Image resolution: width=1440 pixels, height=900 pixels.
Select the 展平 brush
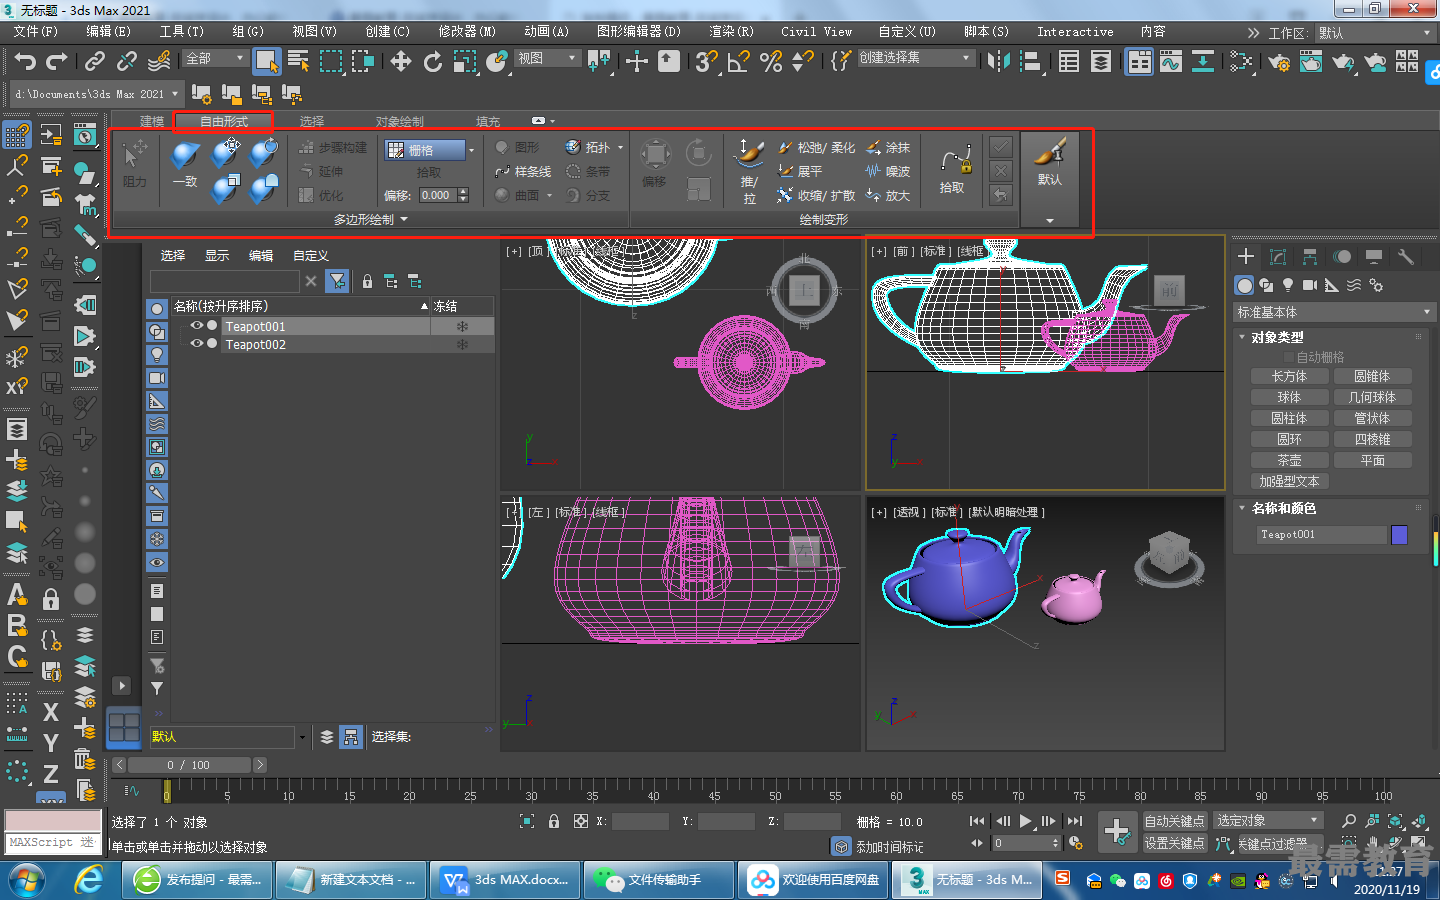[x=800, y=171]
